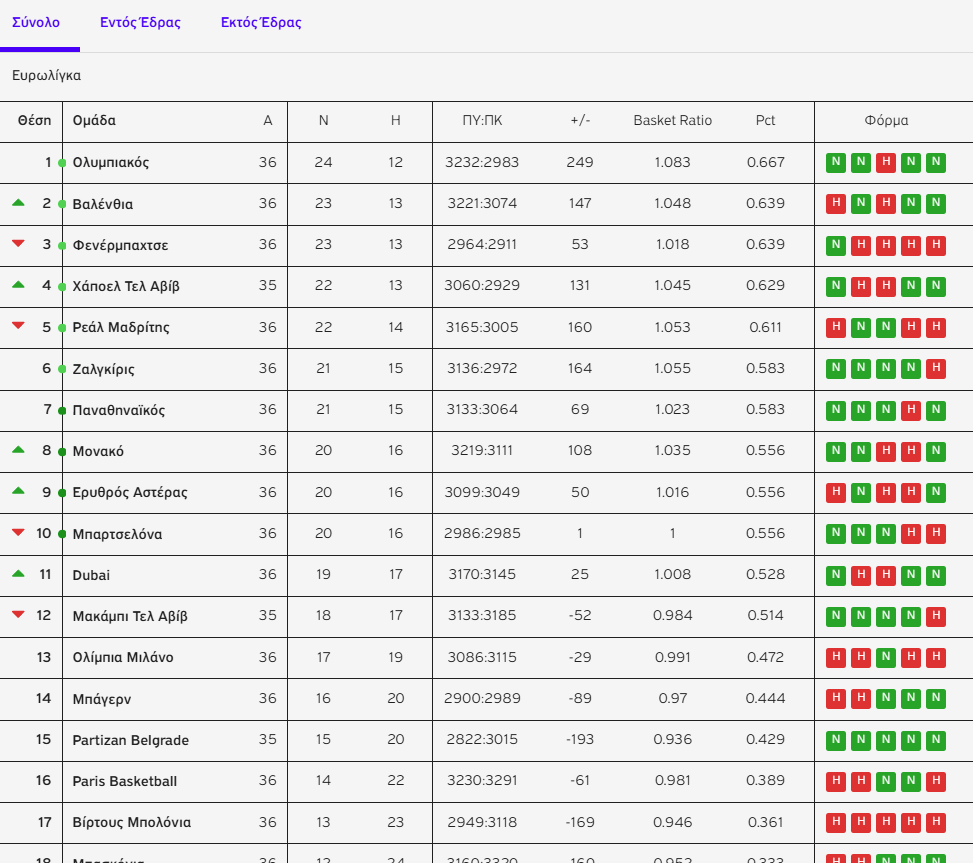Click the green N form badge for Ολίμπια Μιλάνο

click(x=885, y=658)
